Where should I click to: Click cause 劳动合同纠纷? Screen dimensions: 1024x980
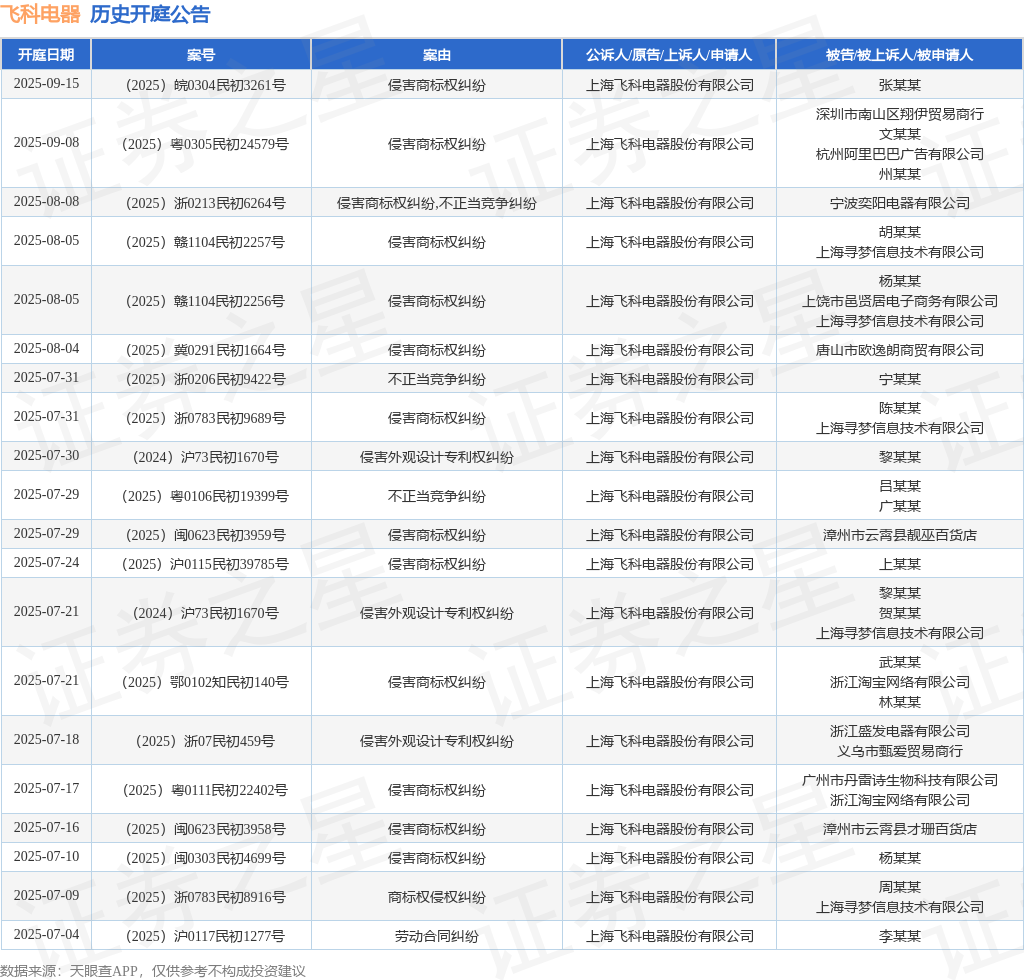[x=436, y=936]
